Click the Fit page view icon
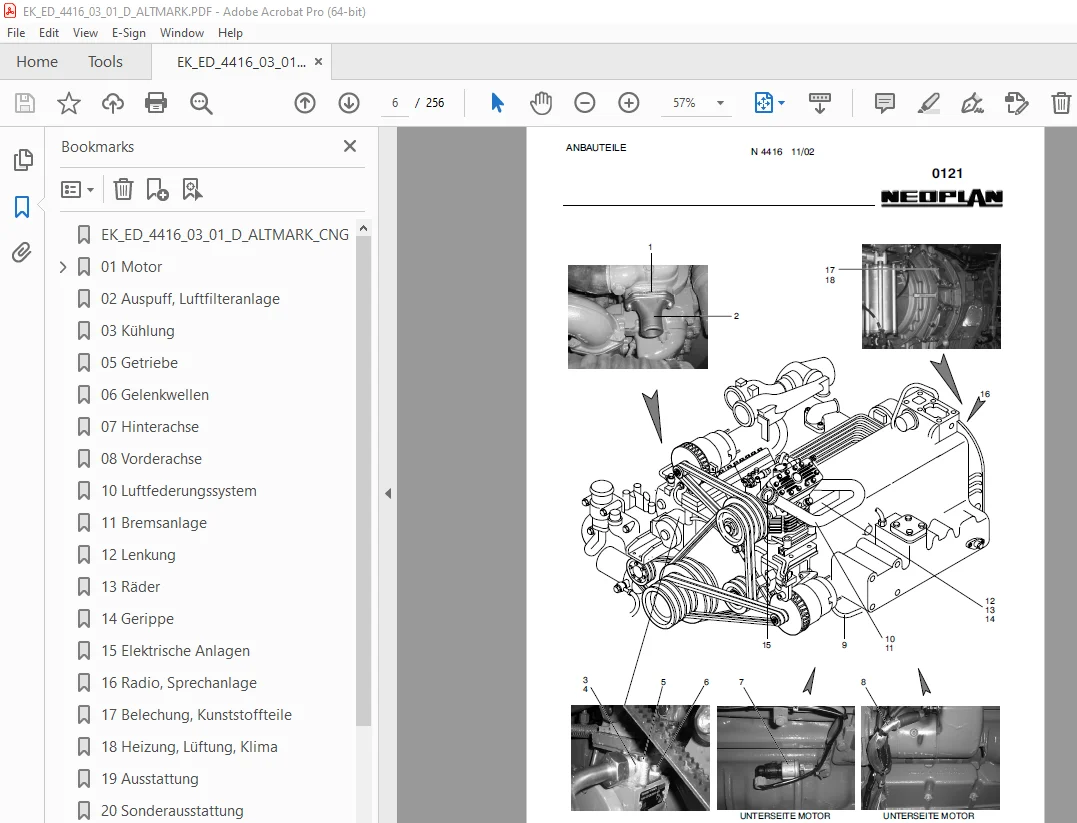 [763, 103]
